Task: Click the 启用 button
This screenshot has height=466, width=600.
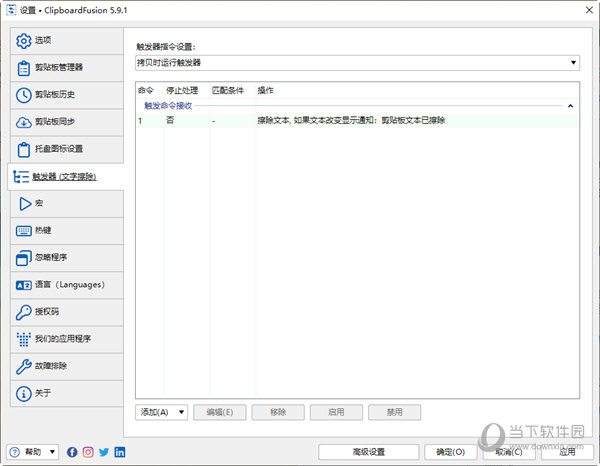Action: tap(336, 412)
